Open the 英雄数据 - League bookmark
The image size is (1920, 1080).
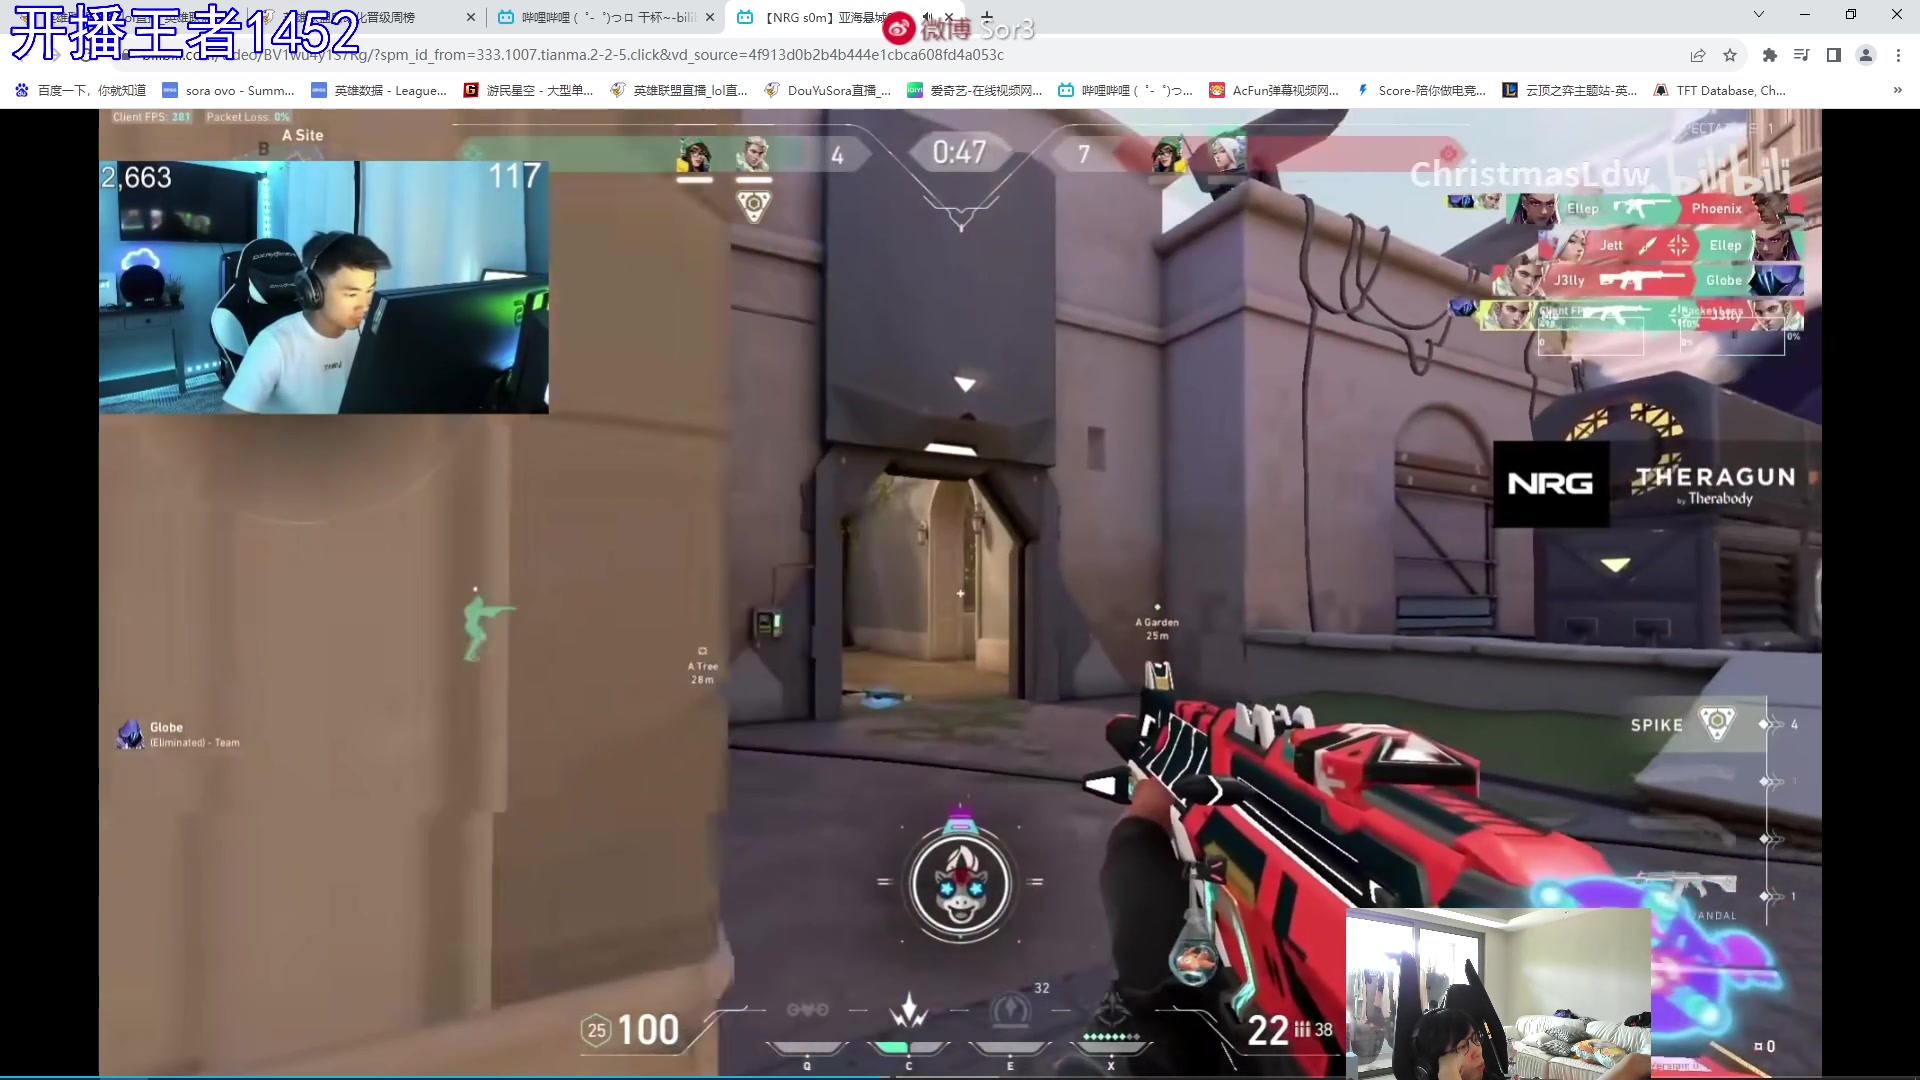click(379, 90)
